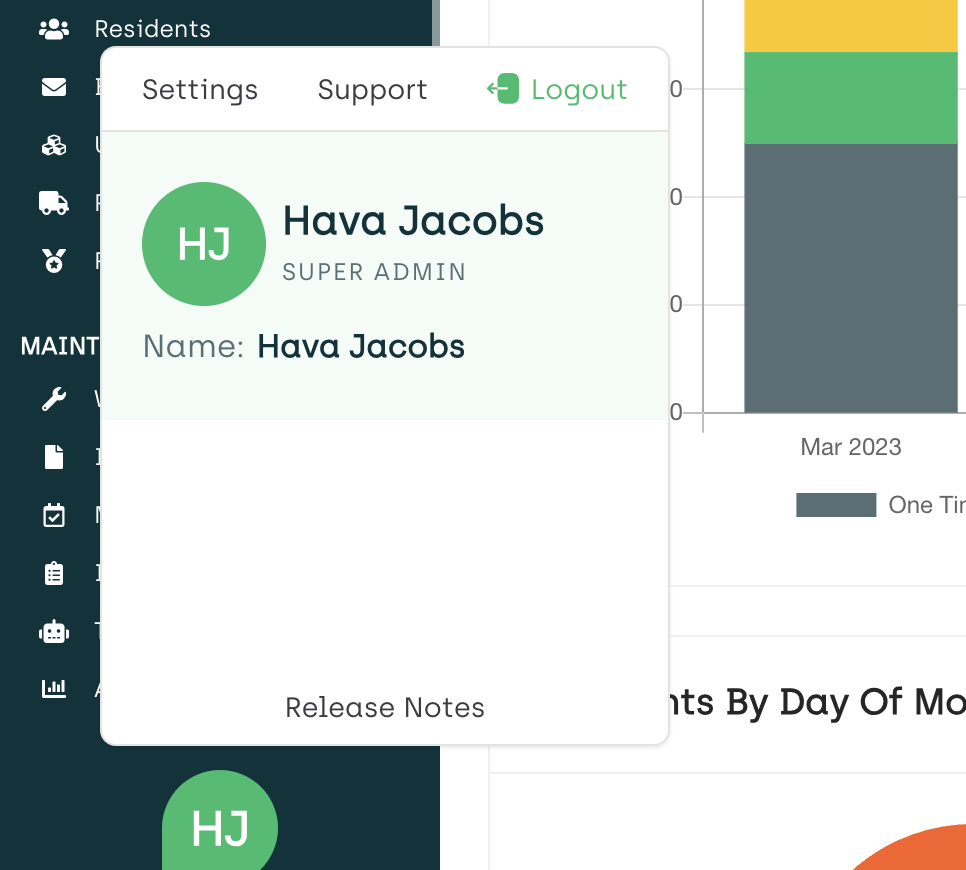Click the Logout link
Screen dimensions: 966x870
[x=580, y=90]
